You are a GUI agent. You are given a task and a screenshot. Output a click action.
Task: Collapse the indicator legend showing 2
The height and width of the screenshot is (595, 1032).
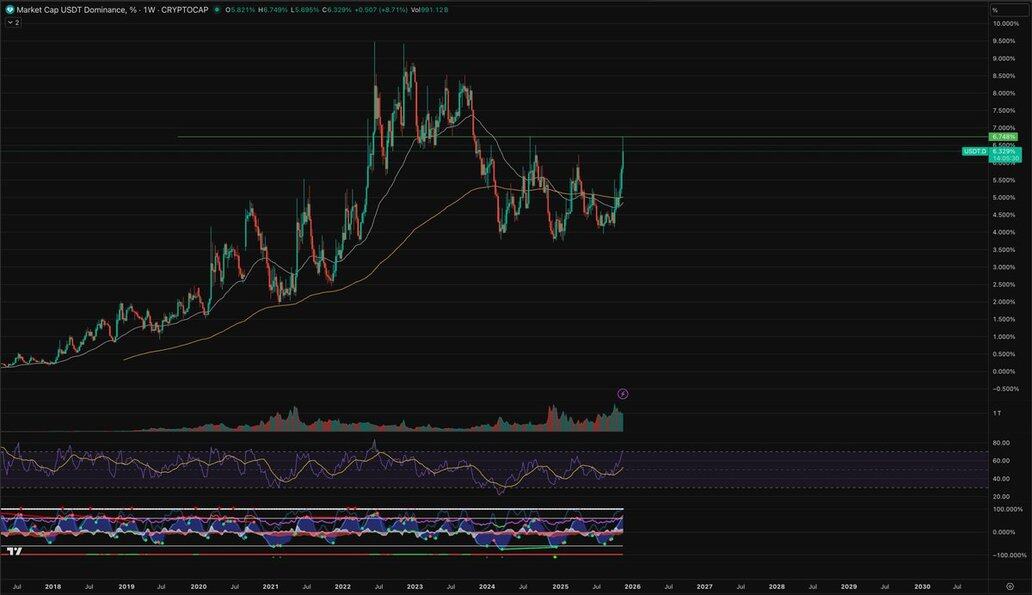(x=12, y=22)
